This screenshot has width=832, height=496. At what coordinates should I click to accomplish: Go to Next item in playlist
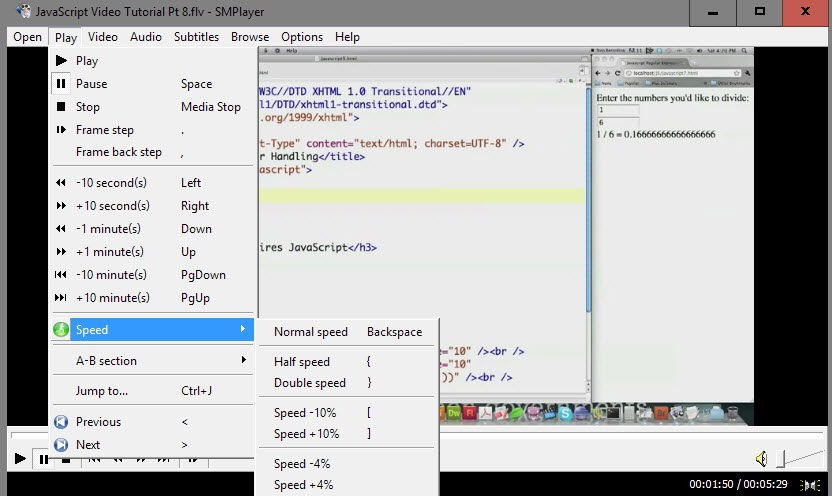[x=153, y=445]
